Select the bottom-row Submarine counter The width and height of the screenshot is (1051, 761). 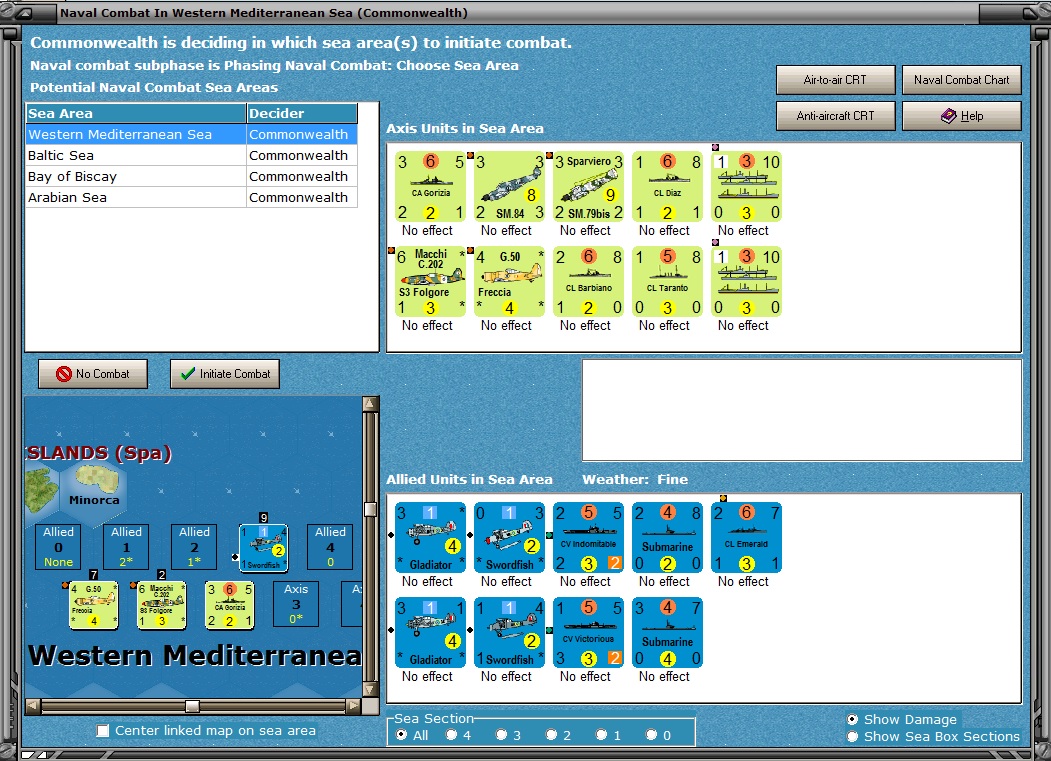pos(668,633)
